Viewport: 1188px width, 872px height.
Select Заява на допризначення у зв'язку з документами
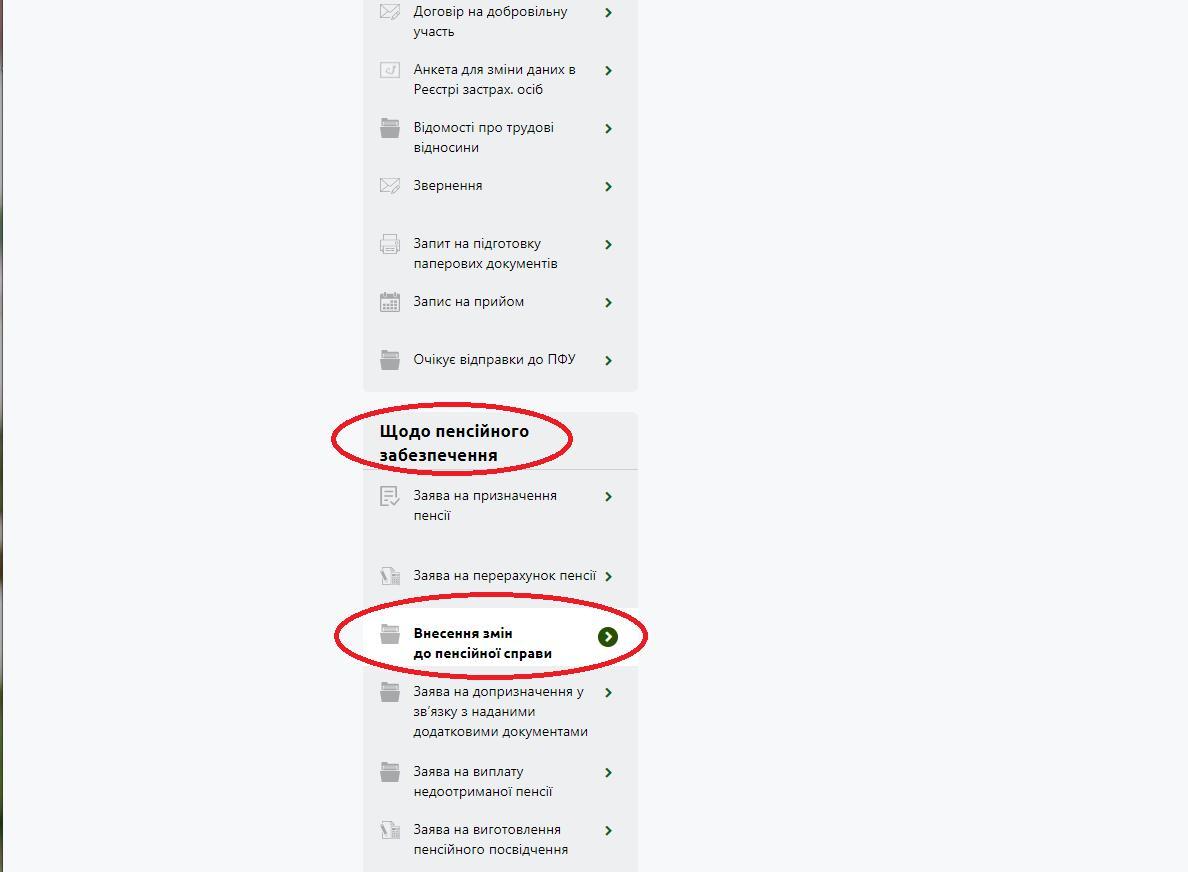[500, 711]
